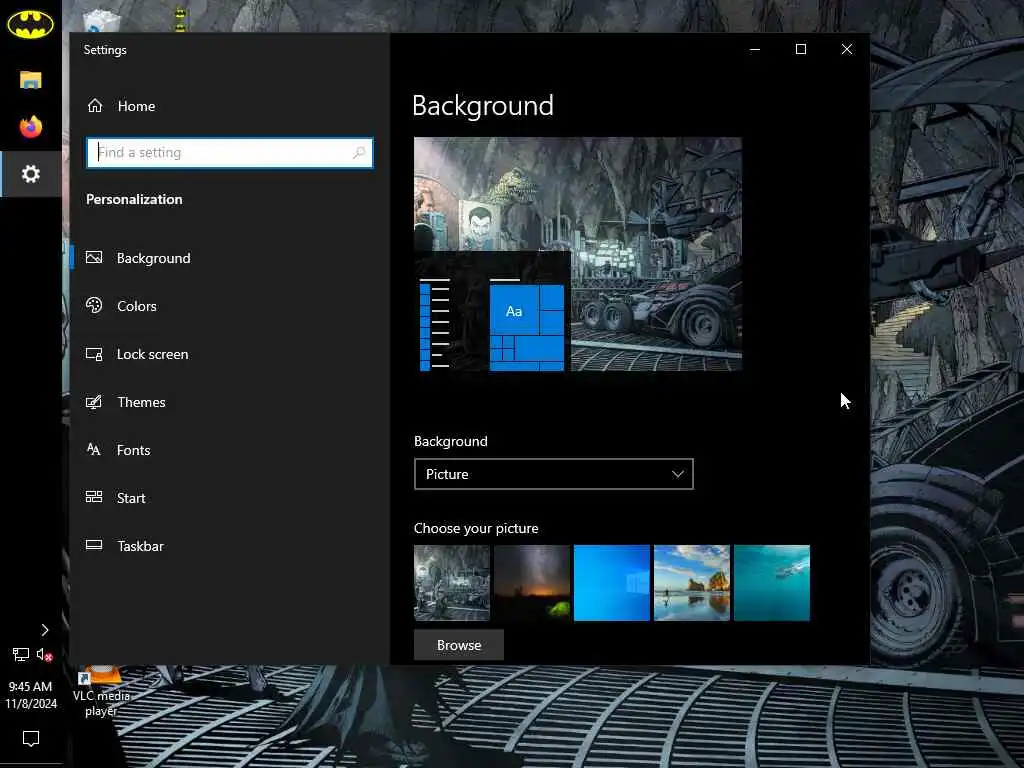Choose the night sky tent picture thumbnail
This screenshot has height=768, width=1024.
click(532, 583)
